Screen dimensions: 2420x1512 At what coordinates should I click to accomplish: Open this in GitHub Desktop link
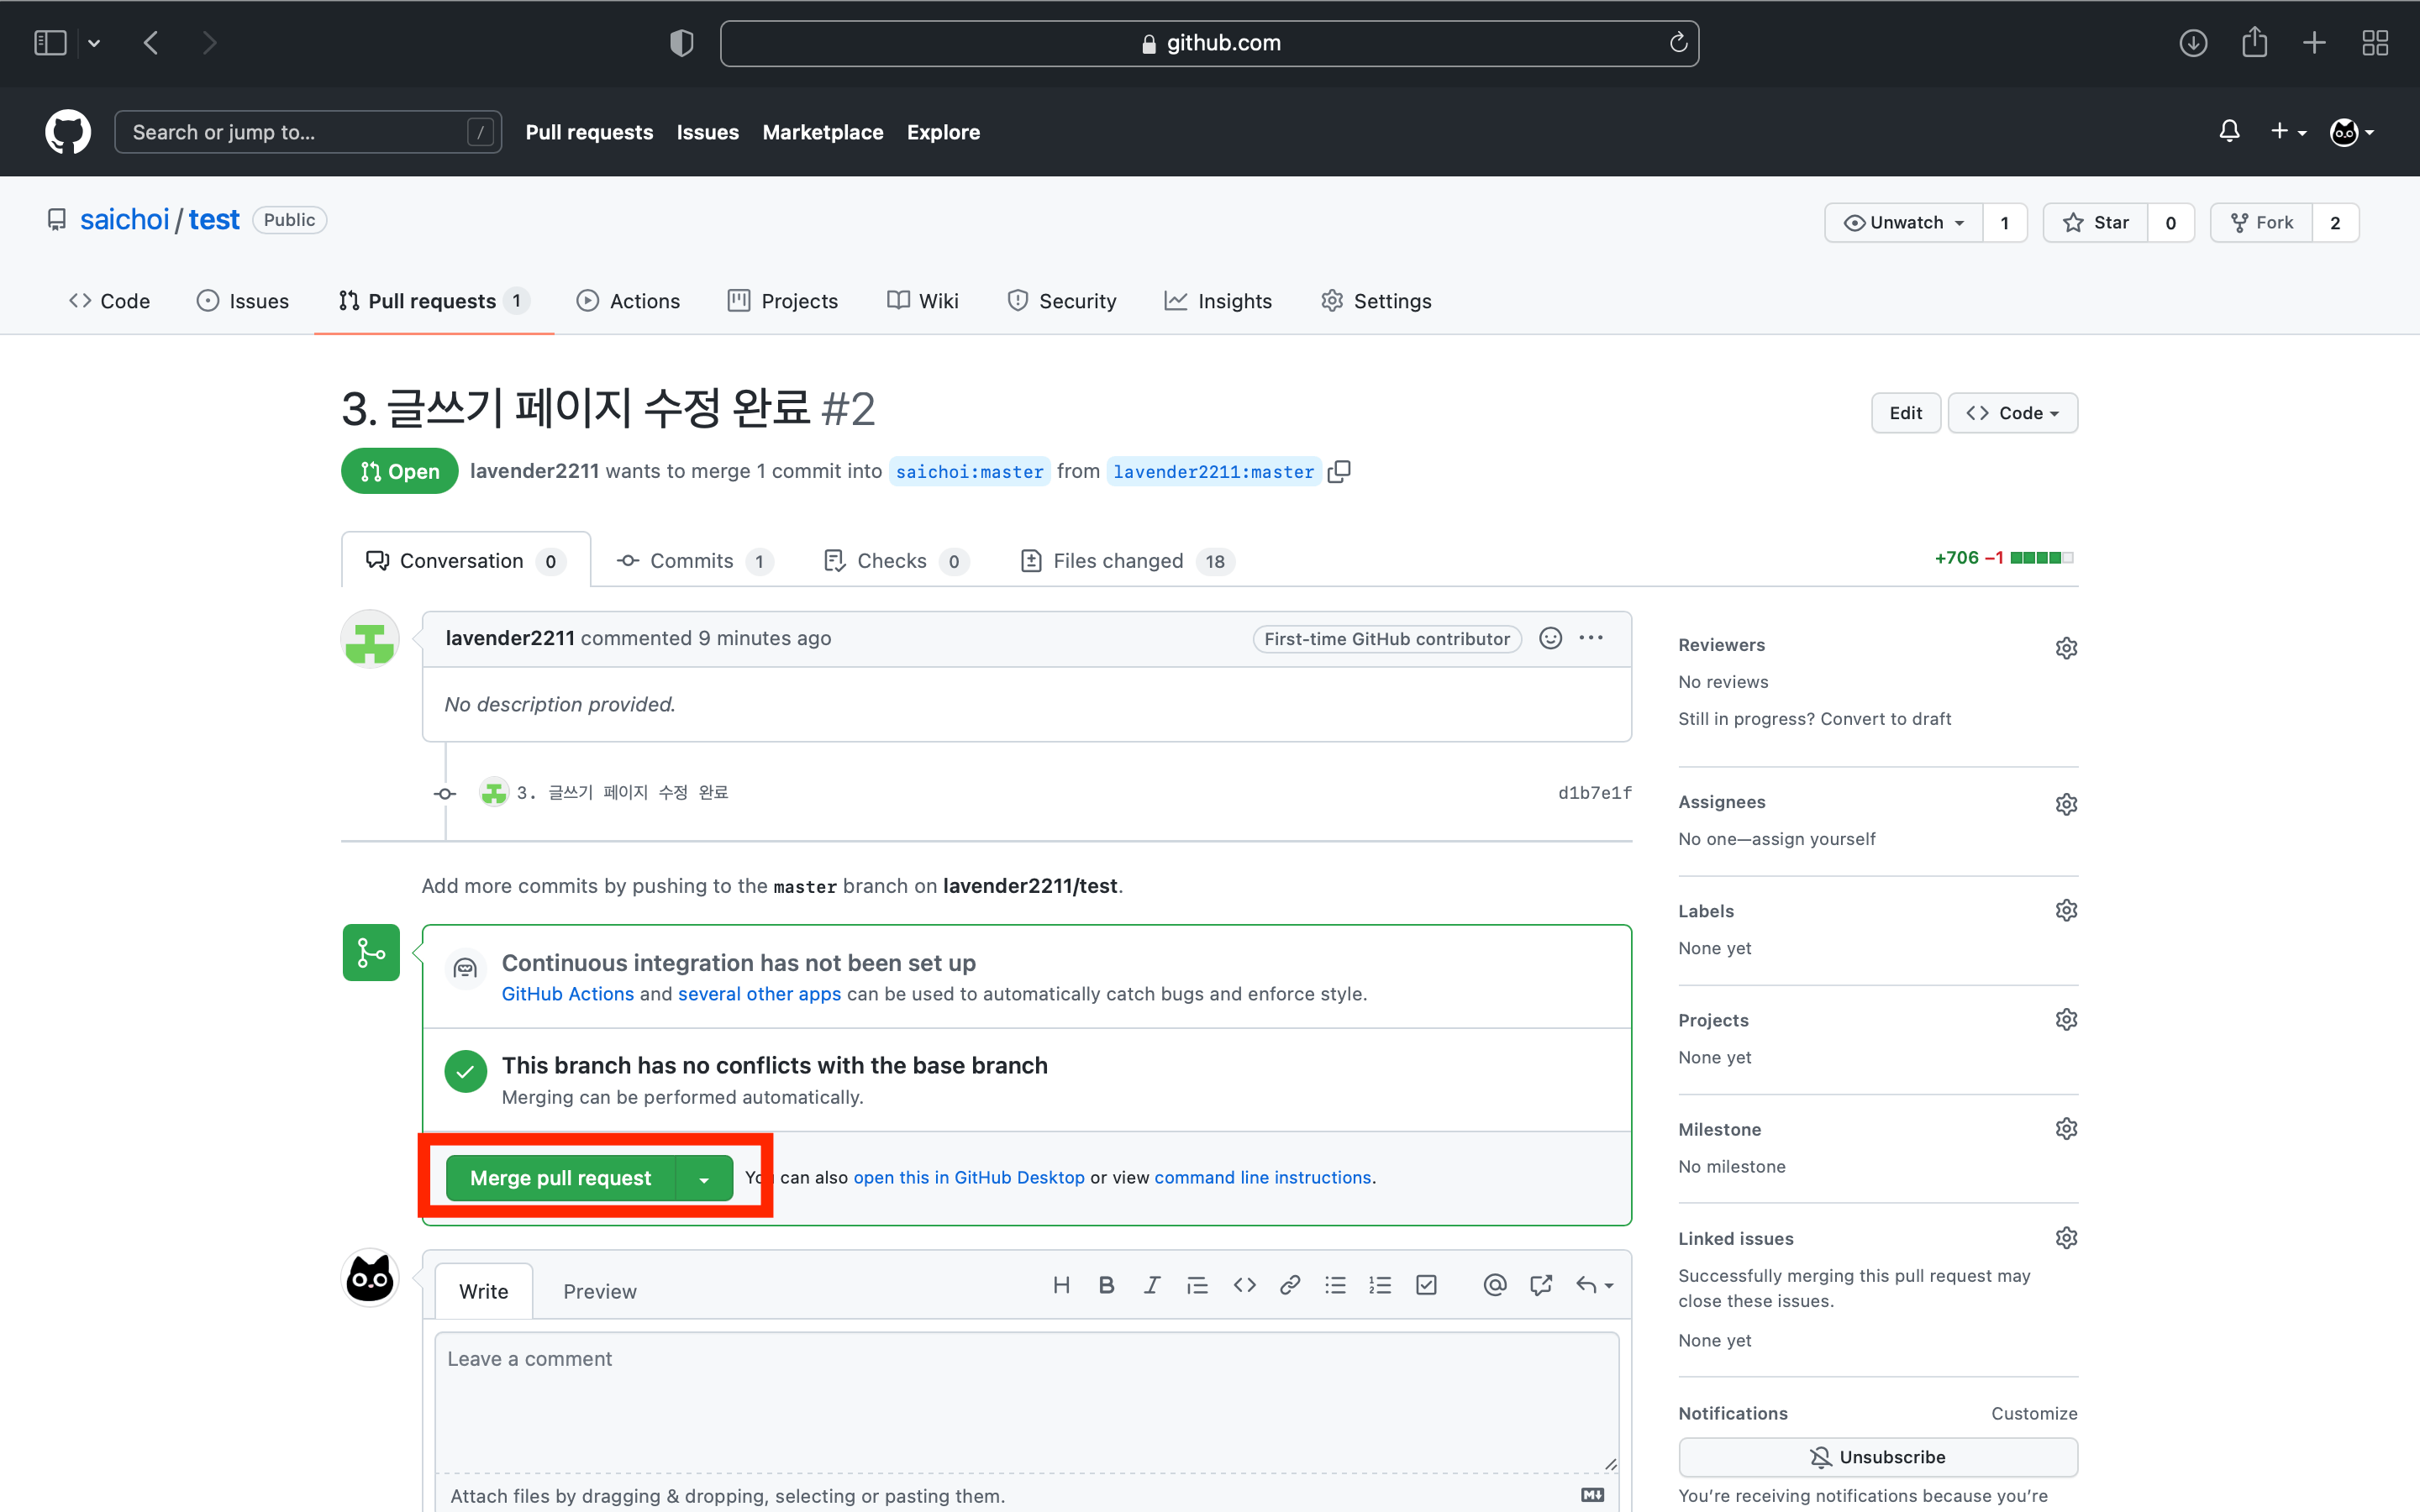pyautogui.click(x=968, y=1178)
